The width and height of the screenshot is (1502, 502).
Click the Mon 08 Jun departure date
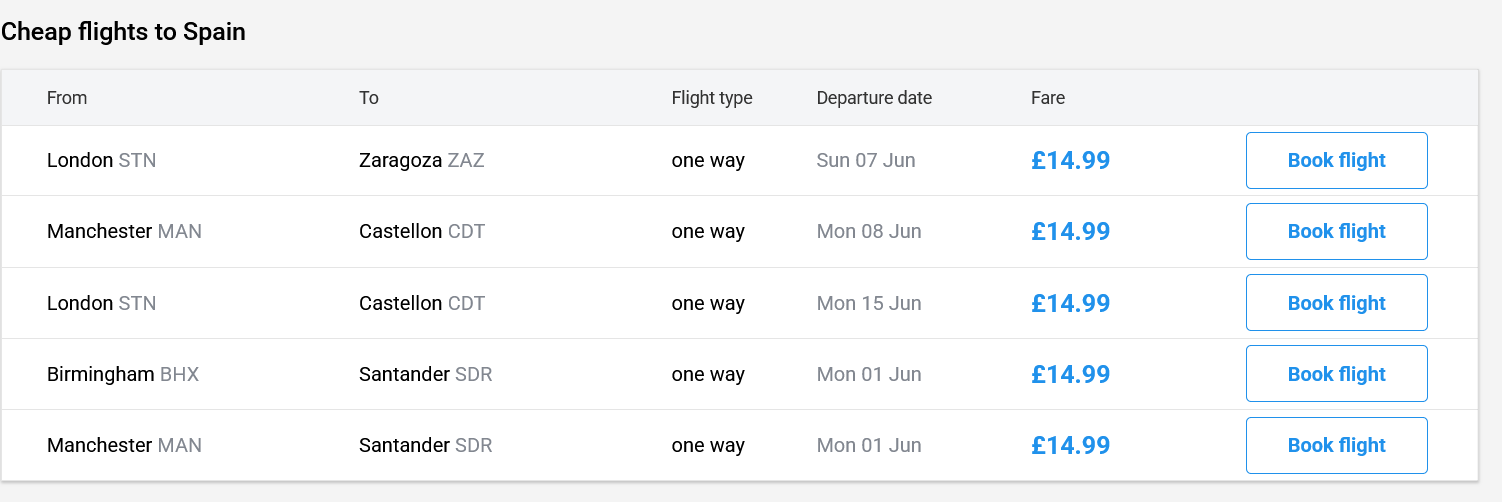(x=869, y=231)
